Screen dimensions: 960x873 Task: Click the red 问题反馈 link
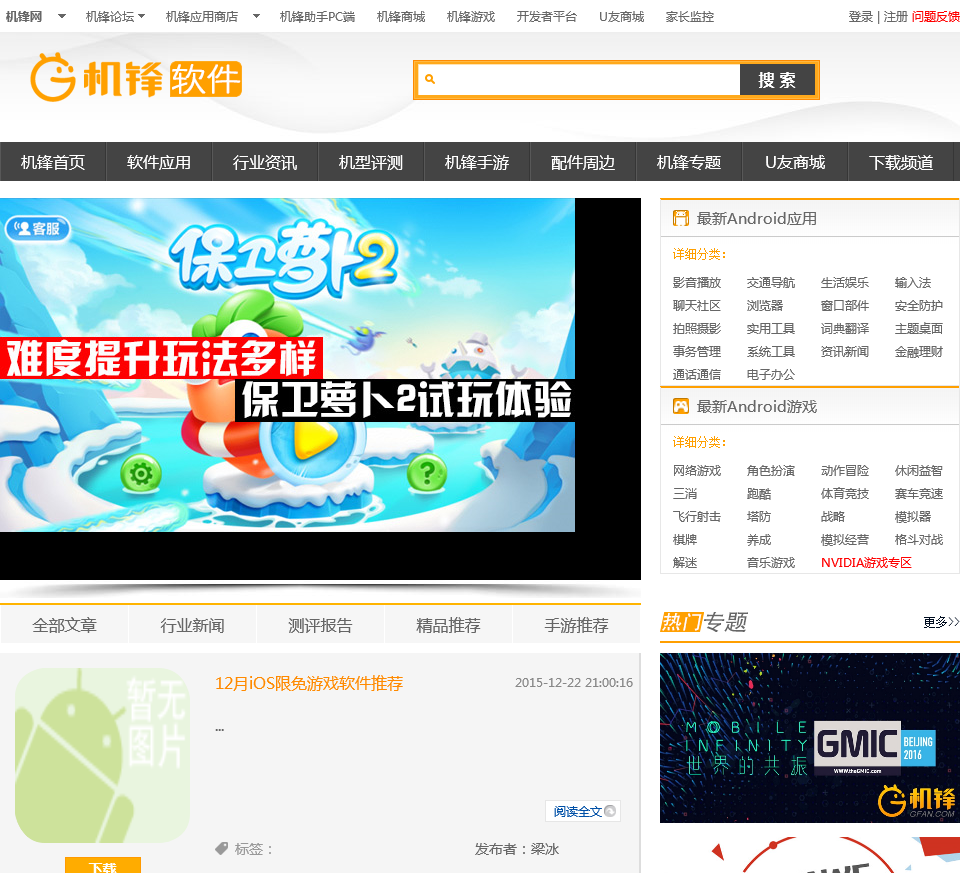pos(936,17)
